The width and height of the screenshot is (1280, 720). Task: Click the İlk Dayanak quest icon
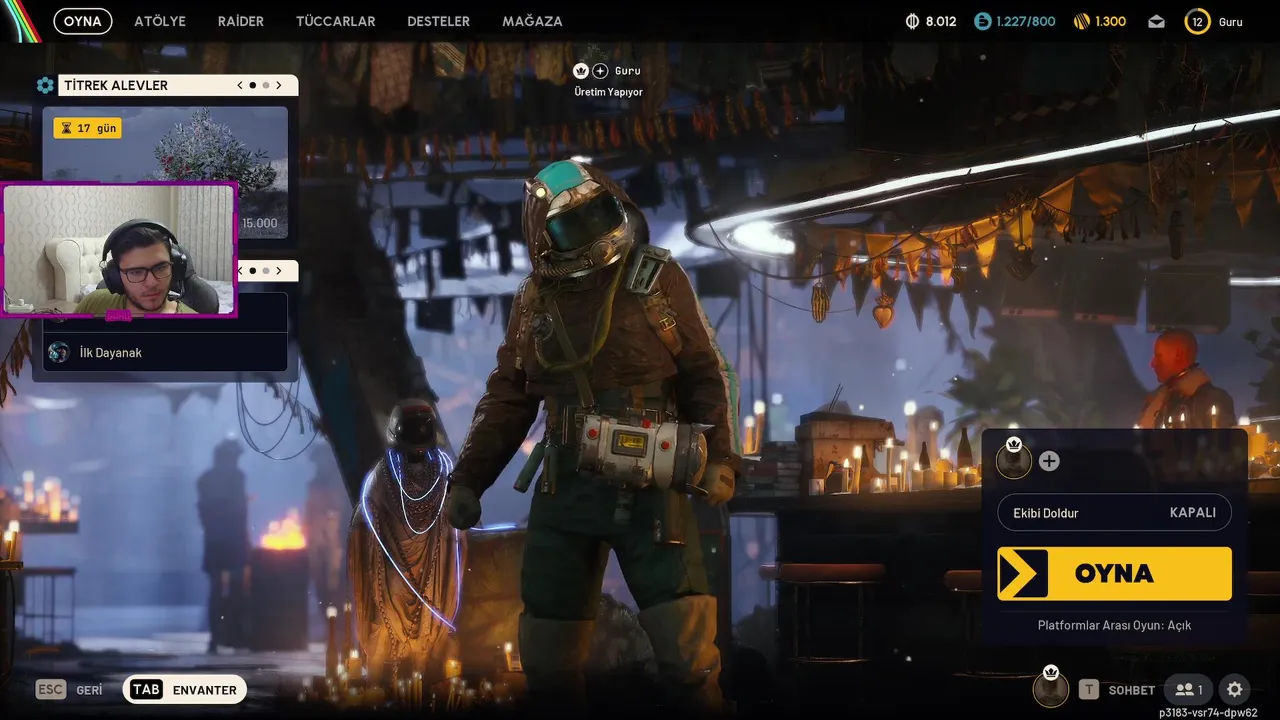click(59, 352)
